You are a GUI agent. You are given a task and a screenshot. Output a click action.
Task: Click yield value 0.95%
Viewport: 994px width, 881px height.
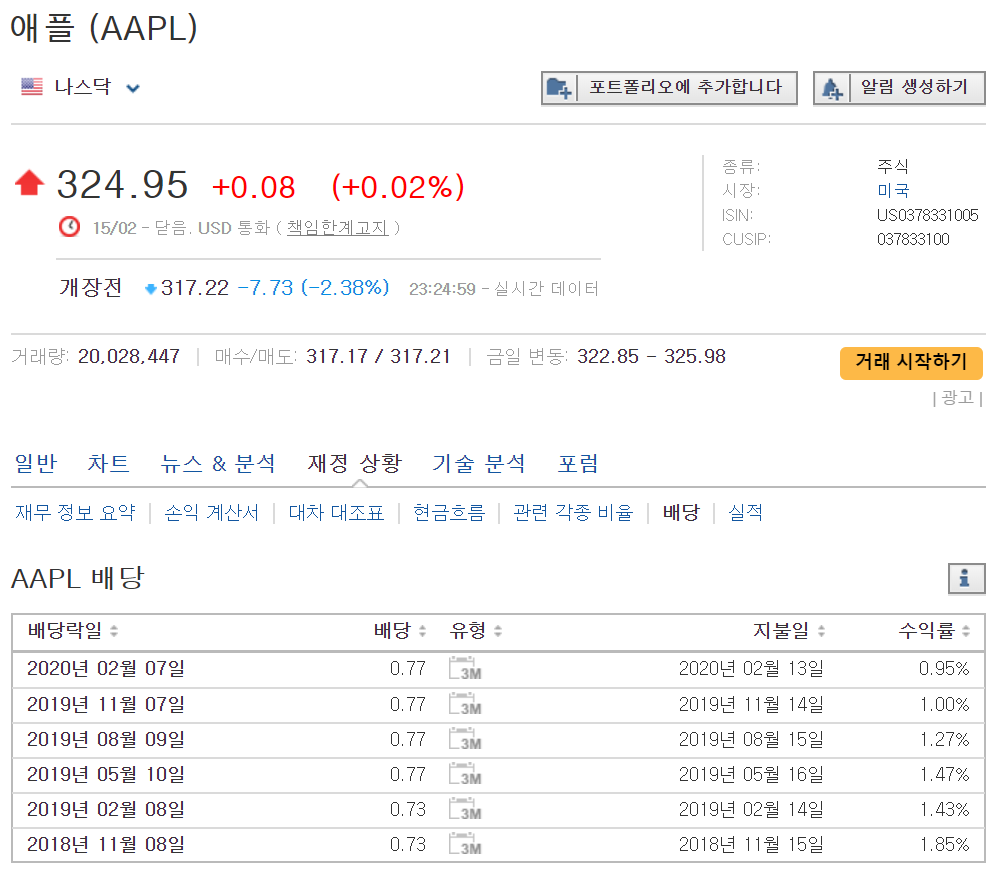(x=944, y=669)
